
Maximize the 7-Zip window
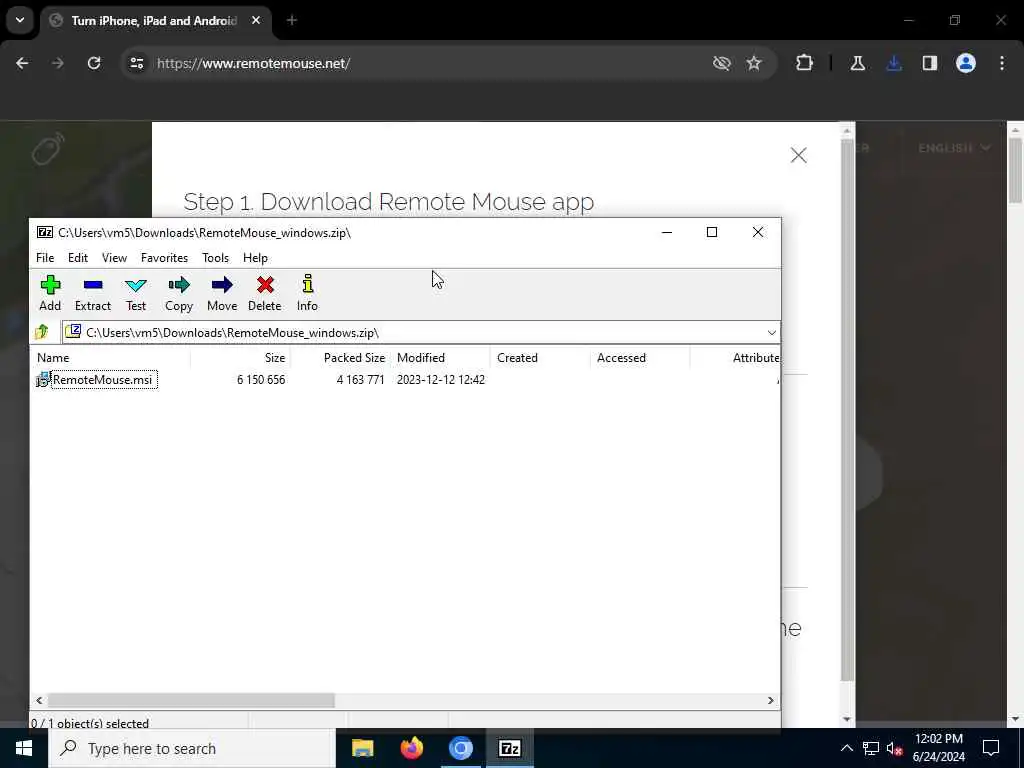click(712, 232)
